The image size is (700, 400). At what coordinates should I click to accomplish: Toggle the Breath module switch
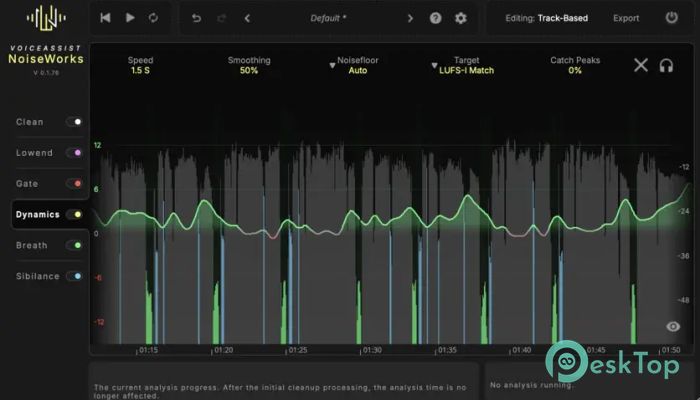pos(75,245)
